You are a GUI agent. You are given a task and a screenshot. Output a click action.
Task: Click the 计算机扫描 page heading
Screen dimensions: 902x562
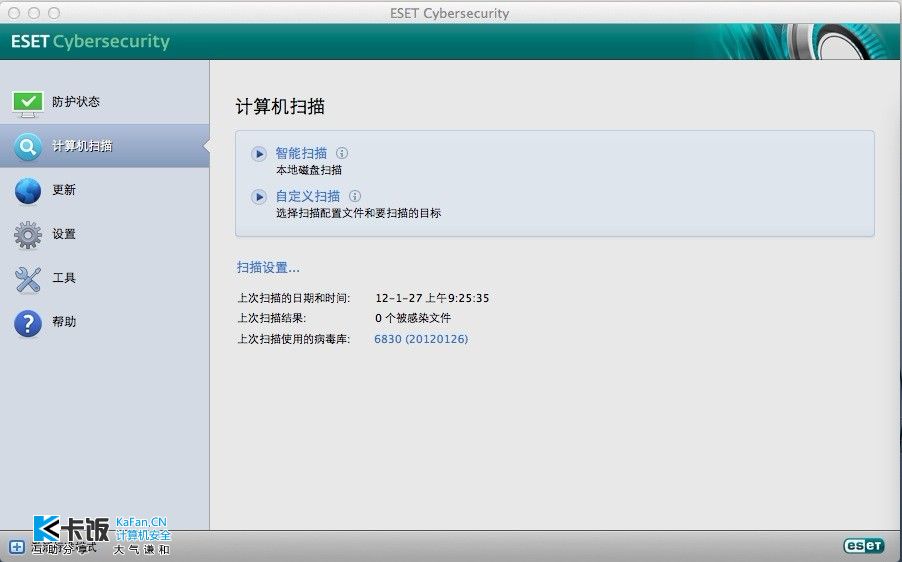280,106
